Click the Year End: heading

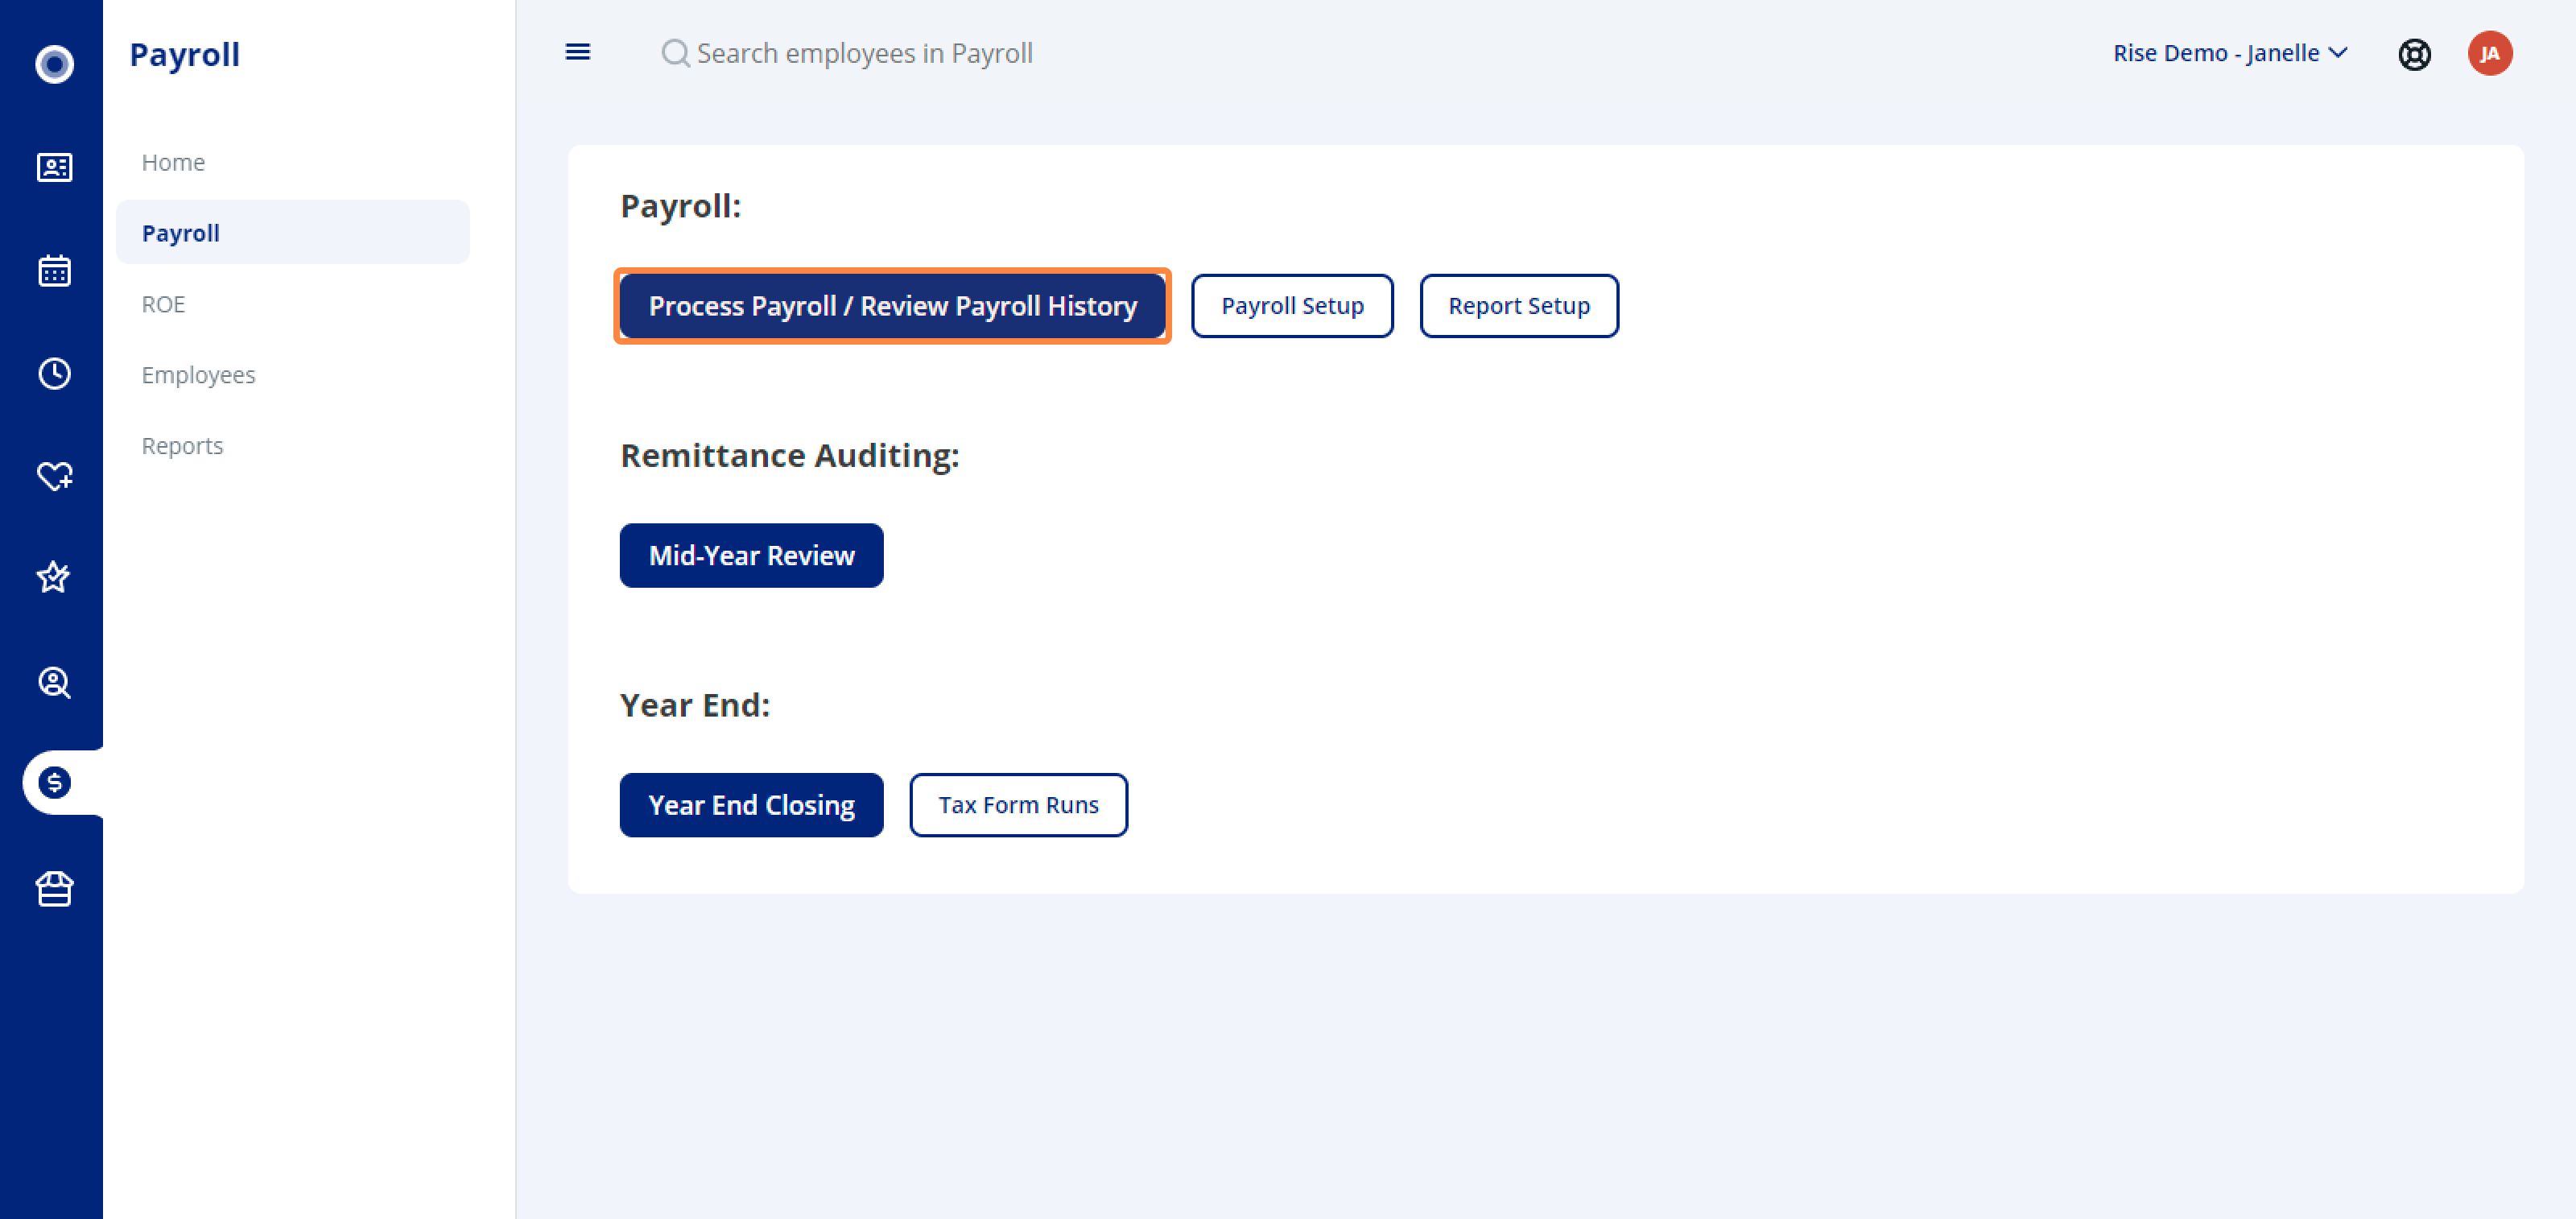click(x=694, y=705)
